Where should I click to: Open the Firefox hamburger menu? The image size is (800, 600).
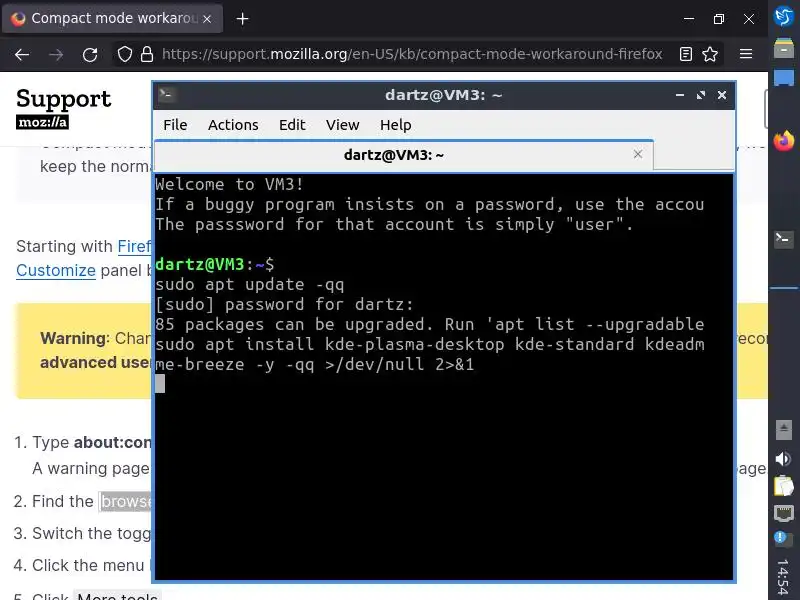[746, 54]
